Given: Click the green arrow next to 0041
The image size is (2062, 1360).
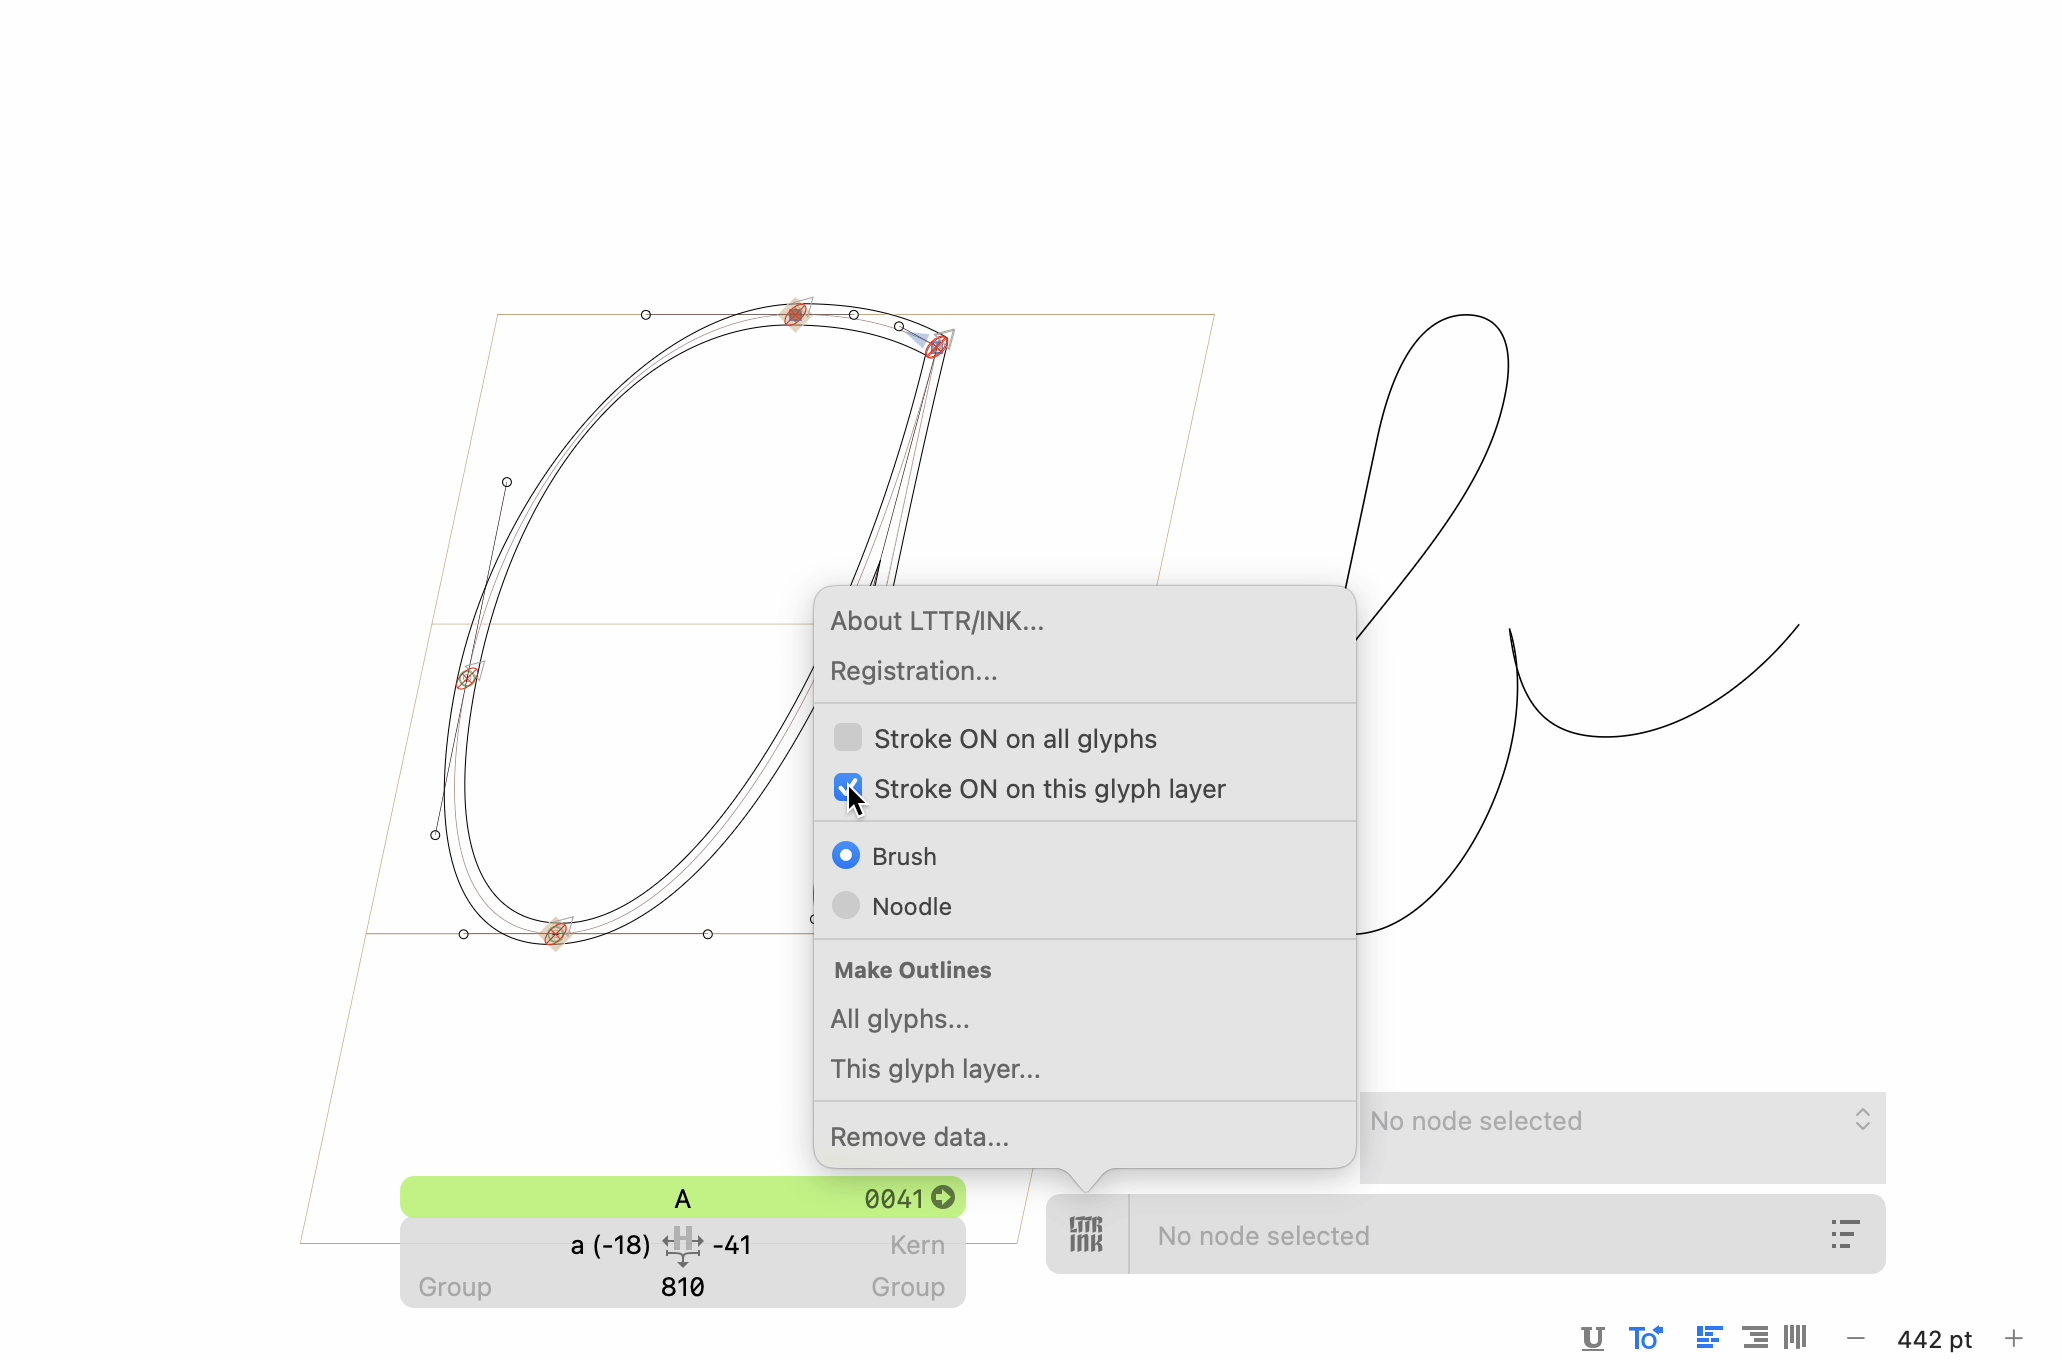Looking at the screenshot, I should tap(943, 1197).
